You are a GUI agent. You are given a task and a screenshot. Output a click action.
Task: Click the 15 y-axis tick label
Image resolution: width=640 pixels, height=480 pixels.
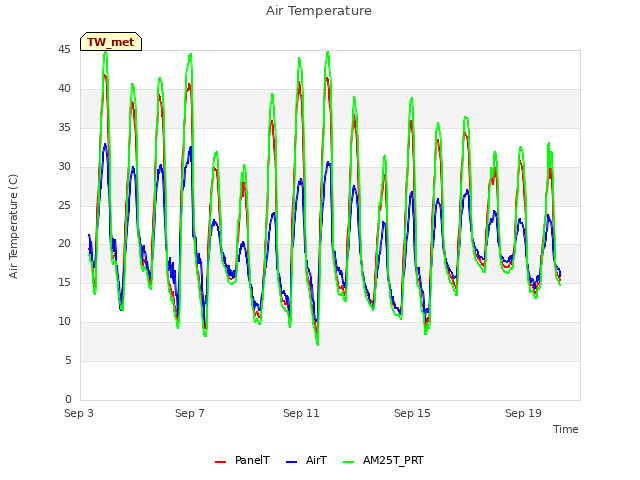(64, 282)
